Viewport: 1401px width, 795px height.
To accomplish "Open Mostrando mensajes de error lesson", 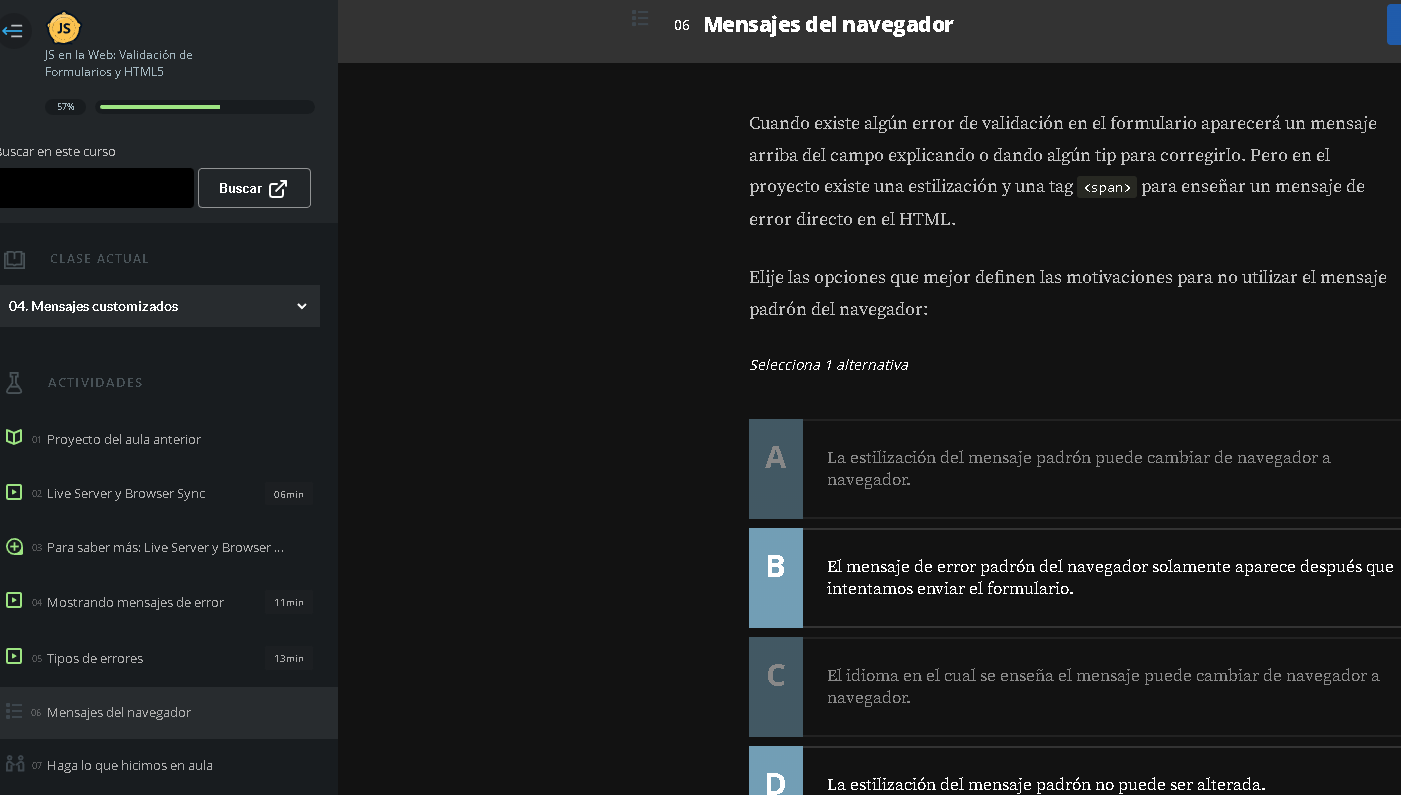I will 135,602.
